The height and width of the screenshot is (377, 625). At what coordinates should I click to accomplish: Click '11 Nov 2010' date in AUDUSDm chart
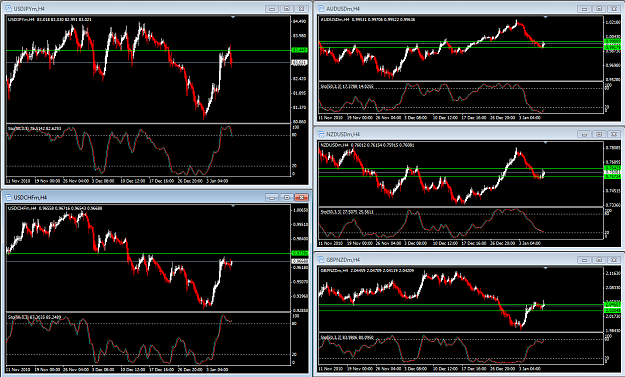[x=330, y=118]
